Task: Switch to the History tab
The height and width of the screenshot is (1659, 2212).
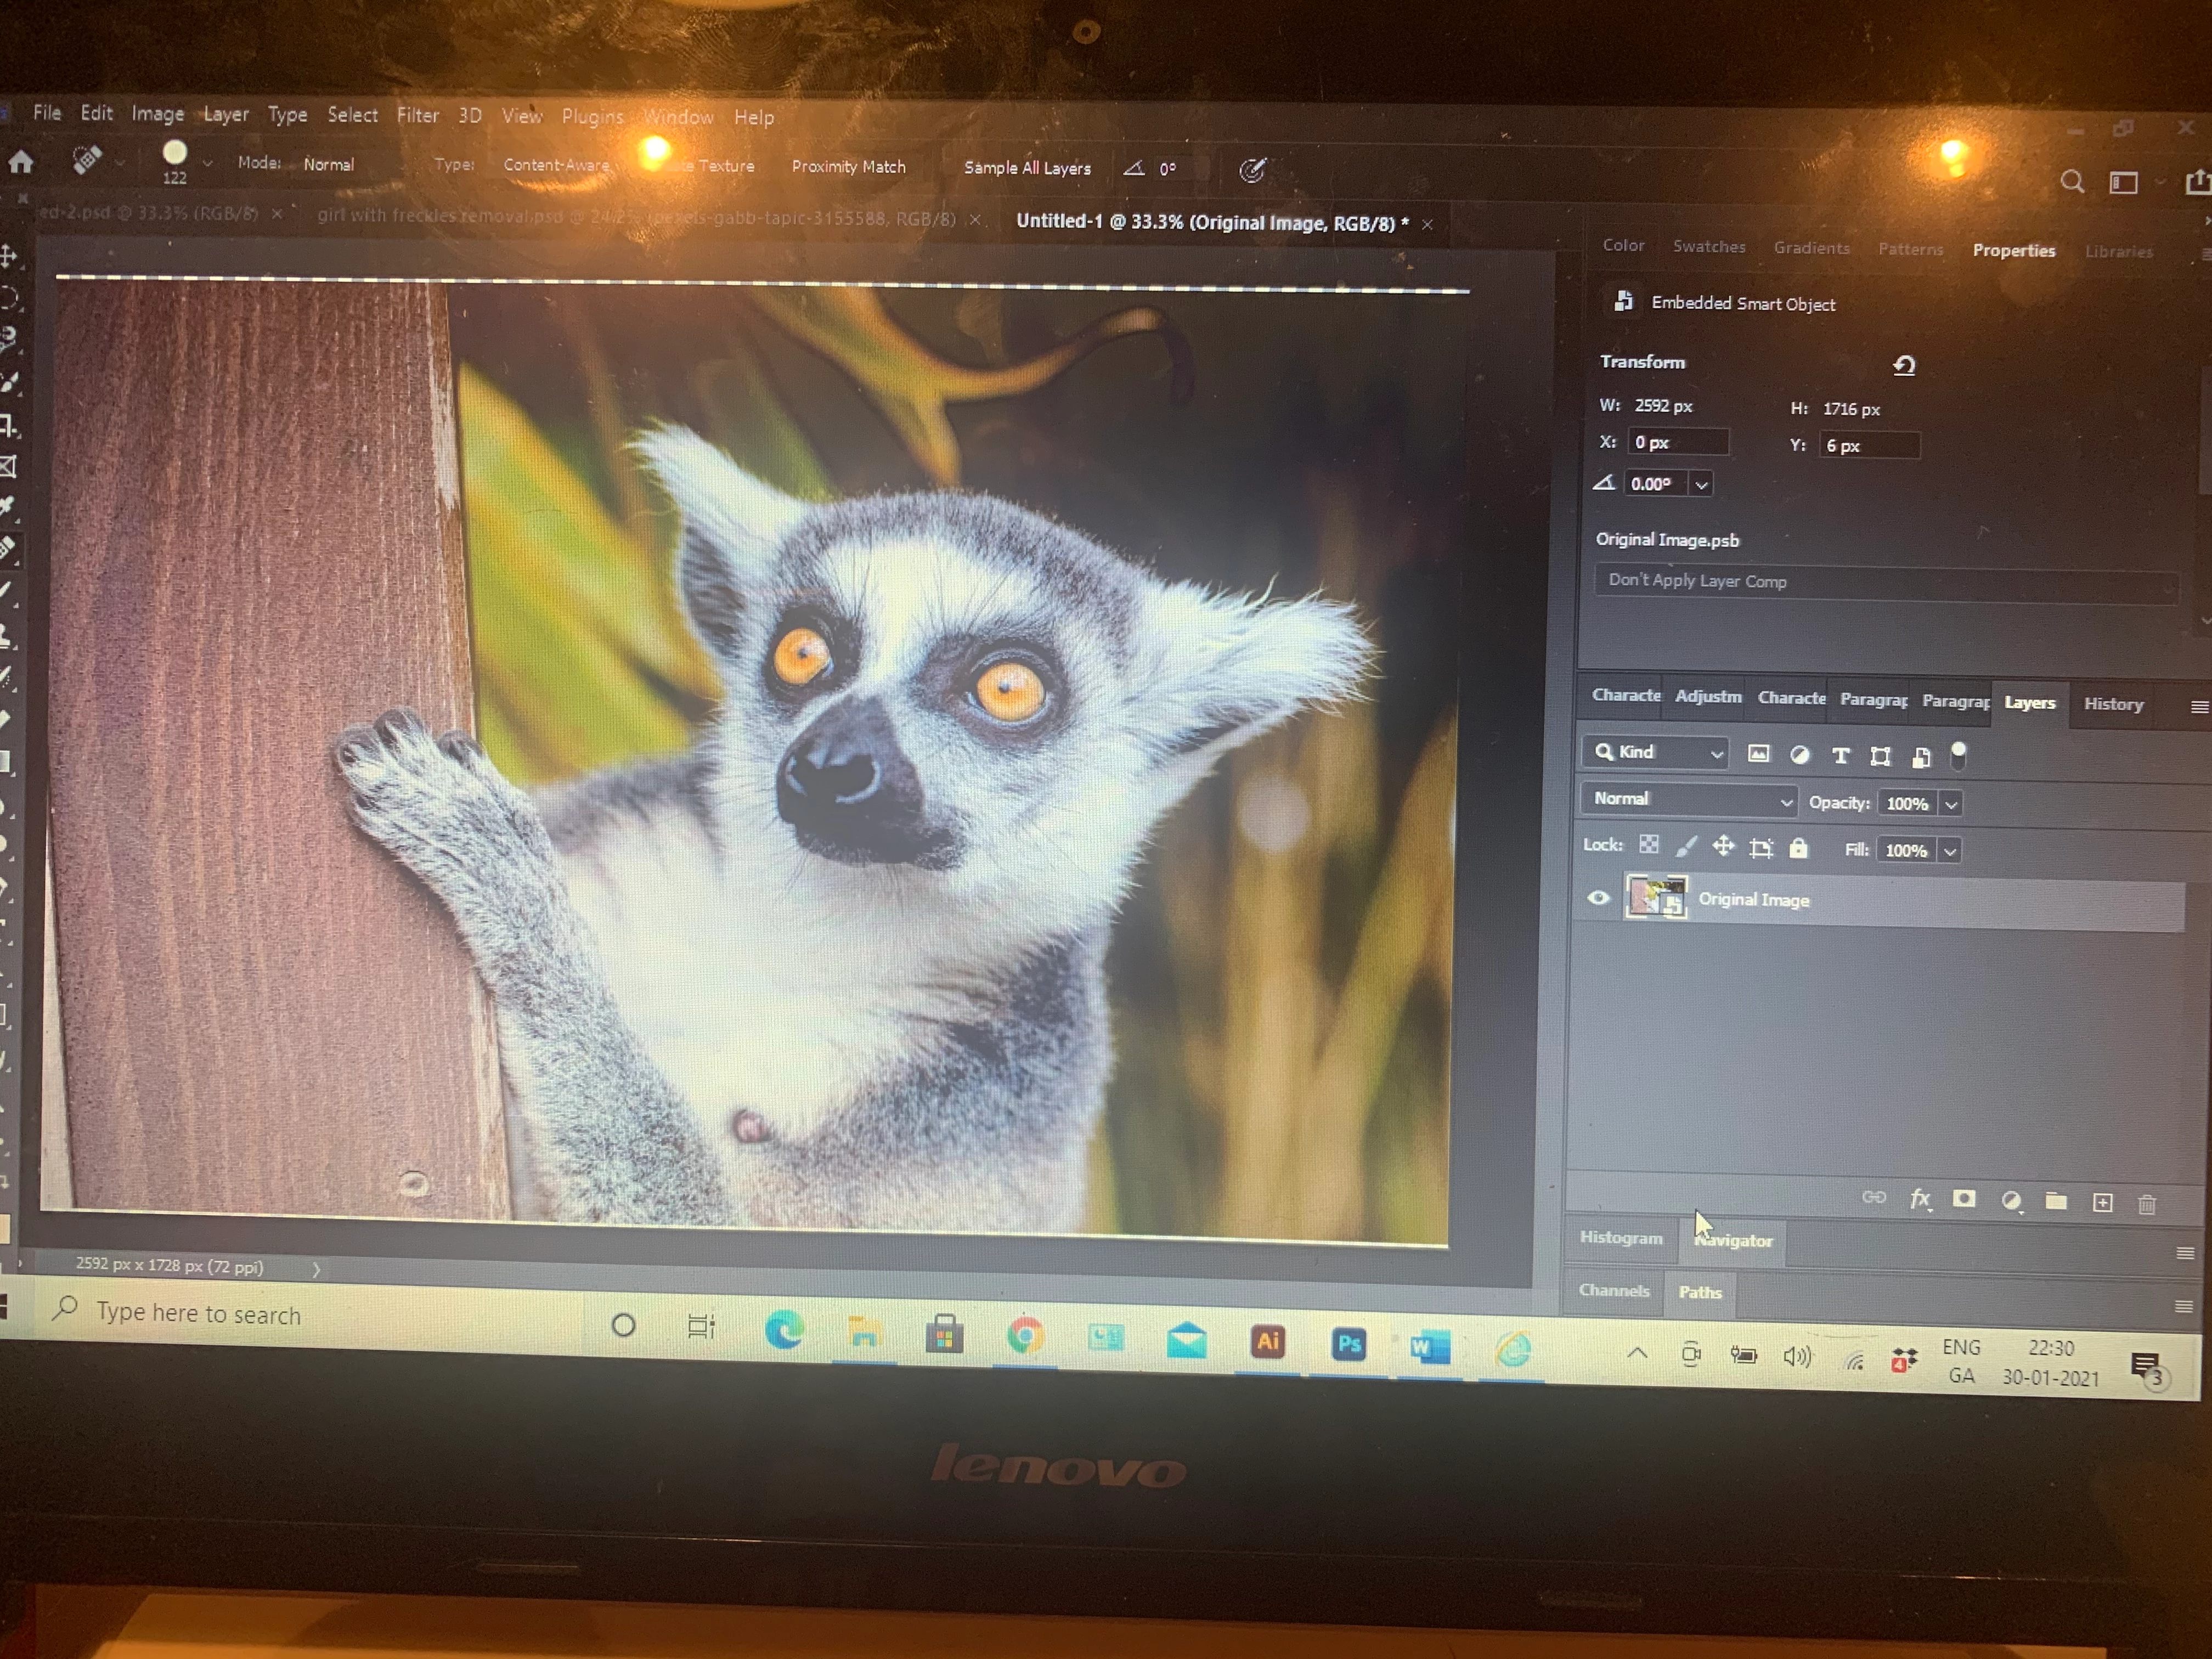Action: [x=2113, y=704]
